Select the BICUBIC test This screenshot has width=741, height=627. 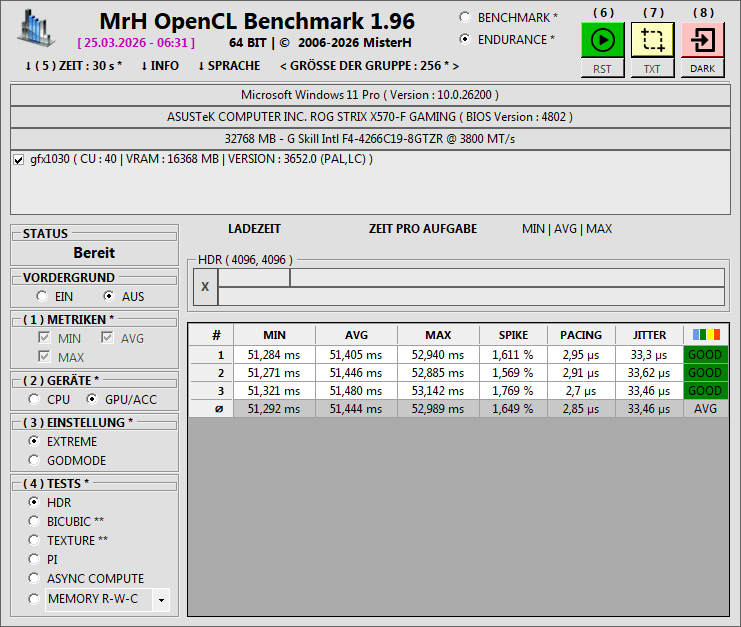(x=34, y=521)
